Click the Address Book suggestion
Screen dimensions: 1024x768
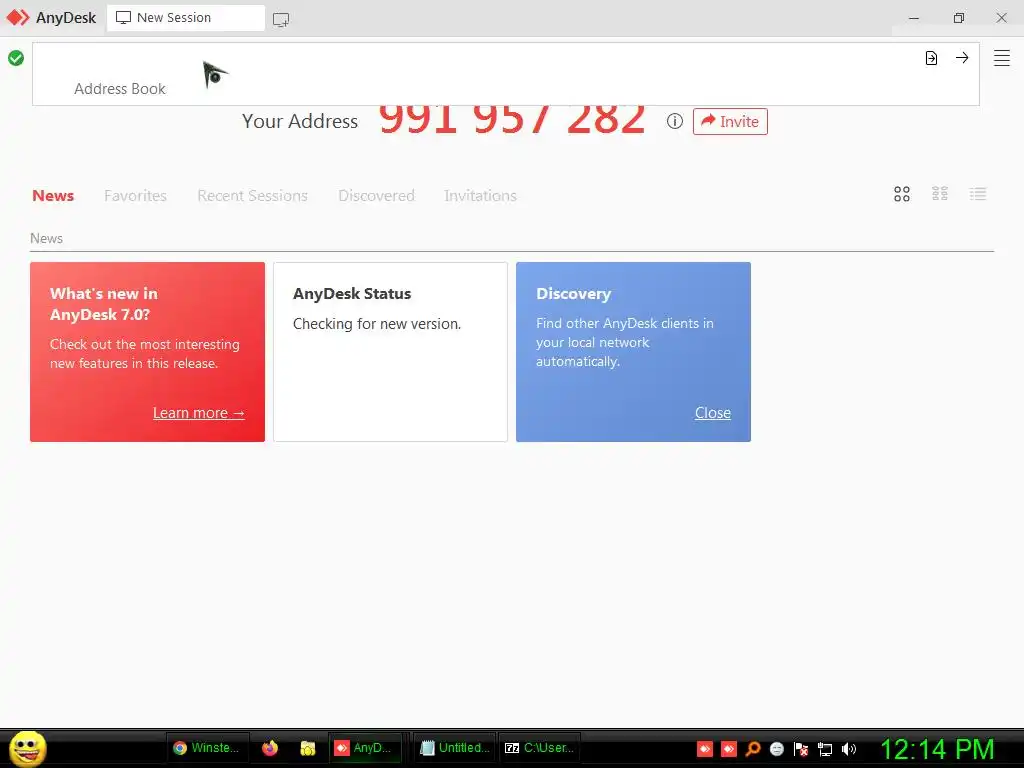[120, 89]
